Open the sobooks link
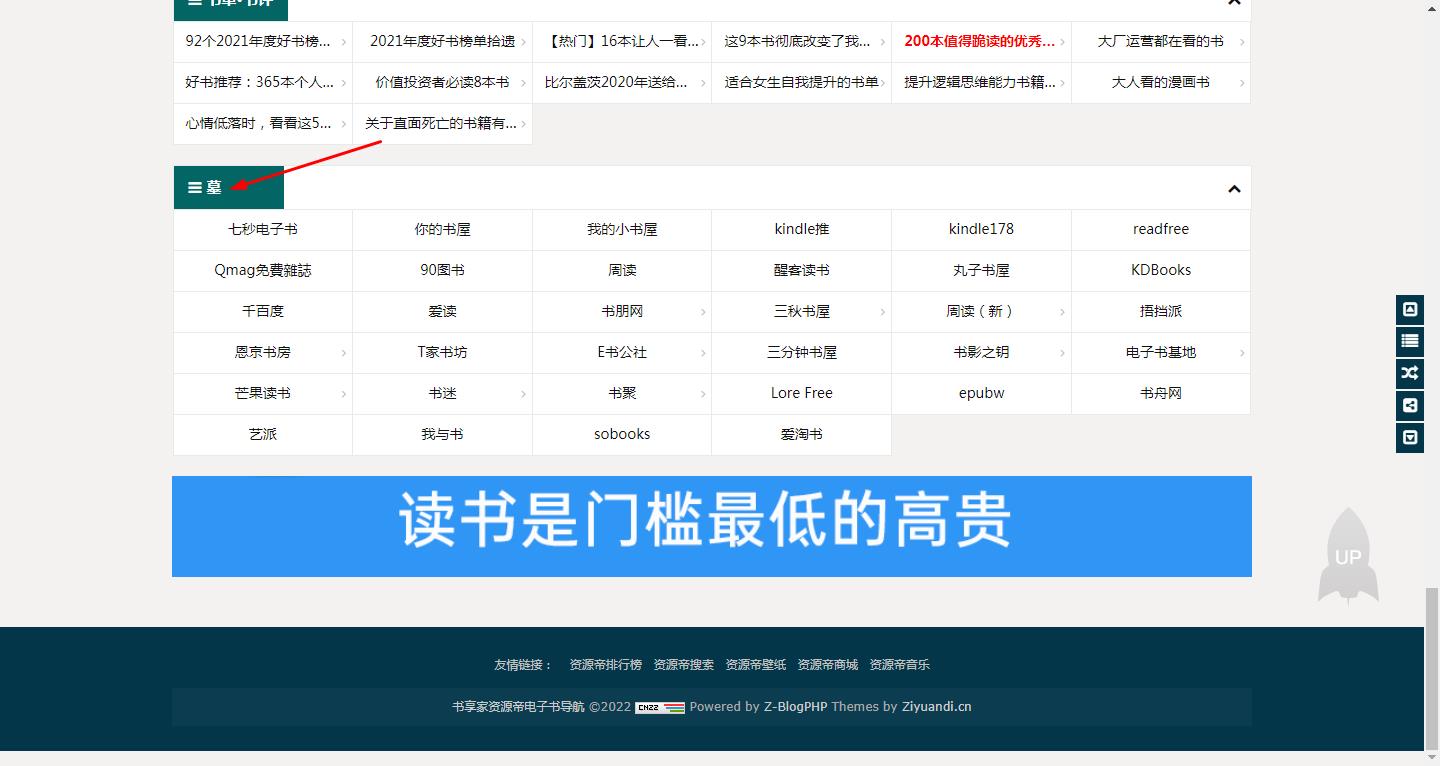Image resolution: width=1440 pixels, height=766 pixels. pyautogui.click(x=621, y=434)
